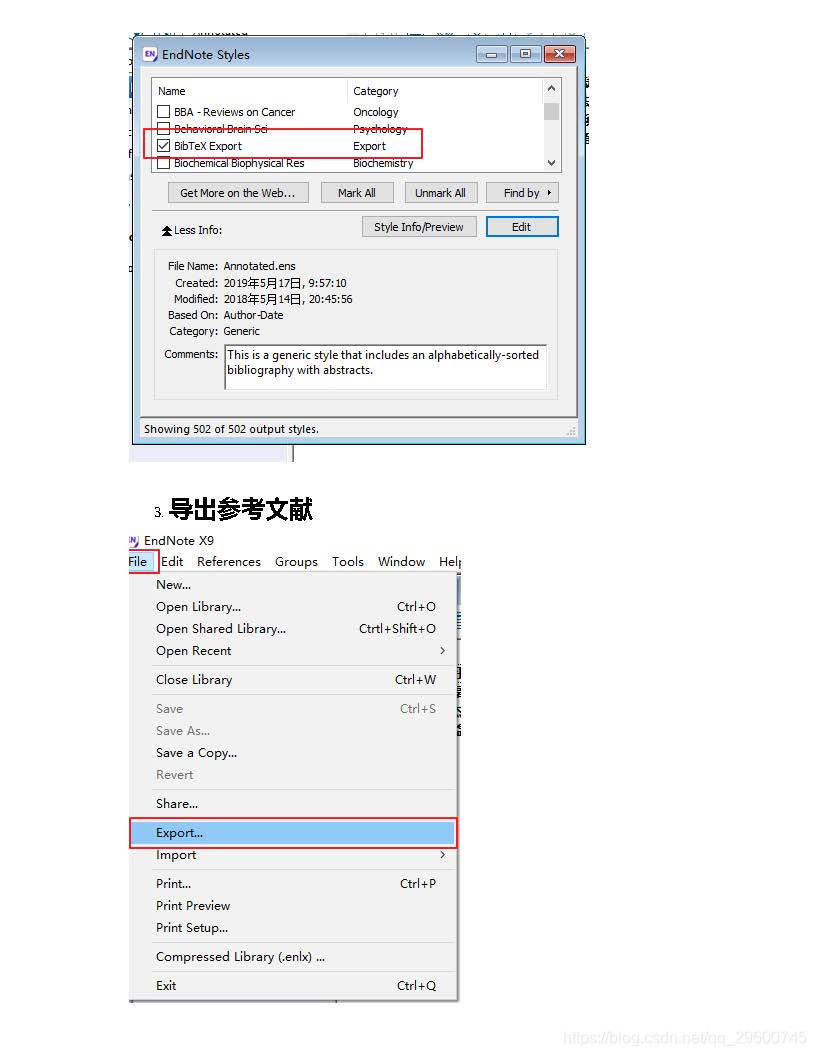Choose Print Setup... menu item
The height and width of the screenshot is (1056, 816).
click(x=294, y=928)
